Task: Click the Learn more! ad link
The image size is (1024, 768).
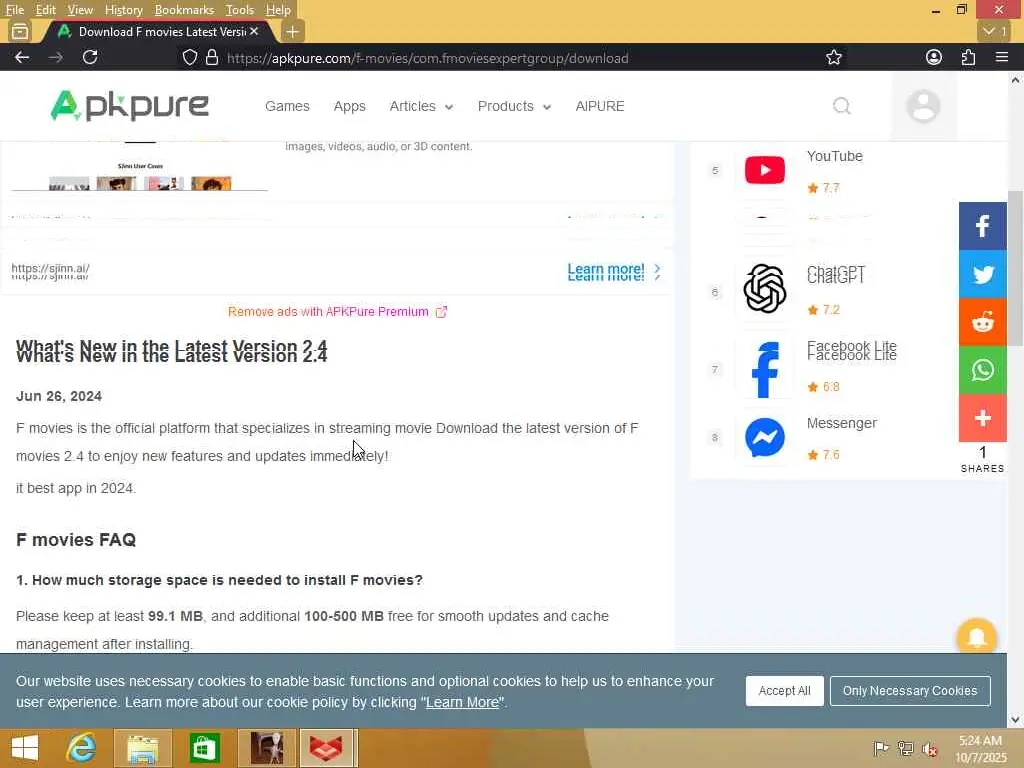Action: point(614,271)
